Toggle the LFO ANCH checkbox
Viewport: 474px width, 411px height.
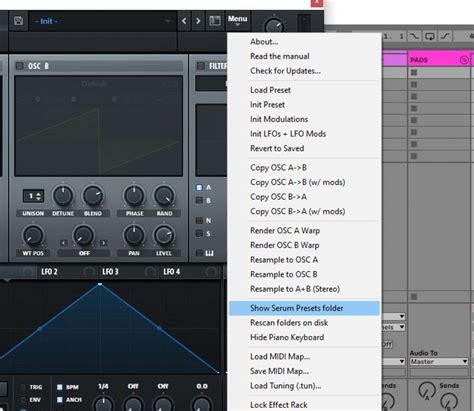point(60,399)
